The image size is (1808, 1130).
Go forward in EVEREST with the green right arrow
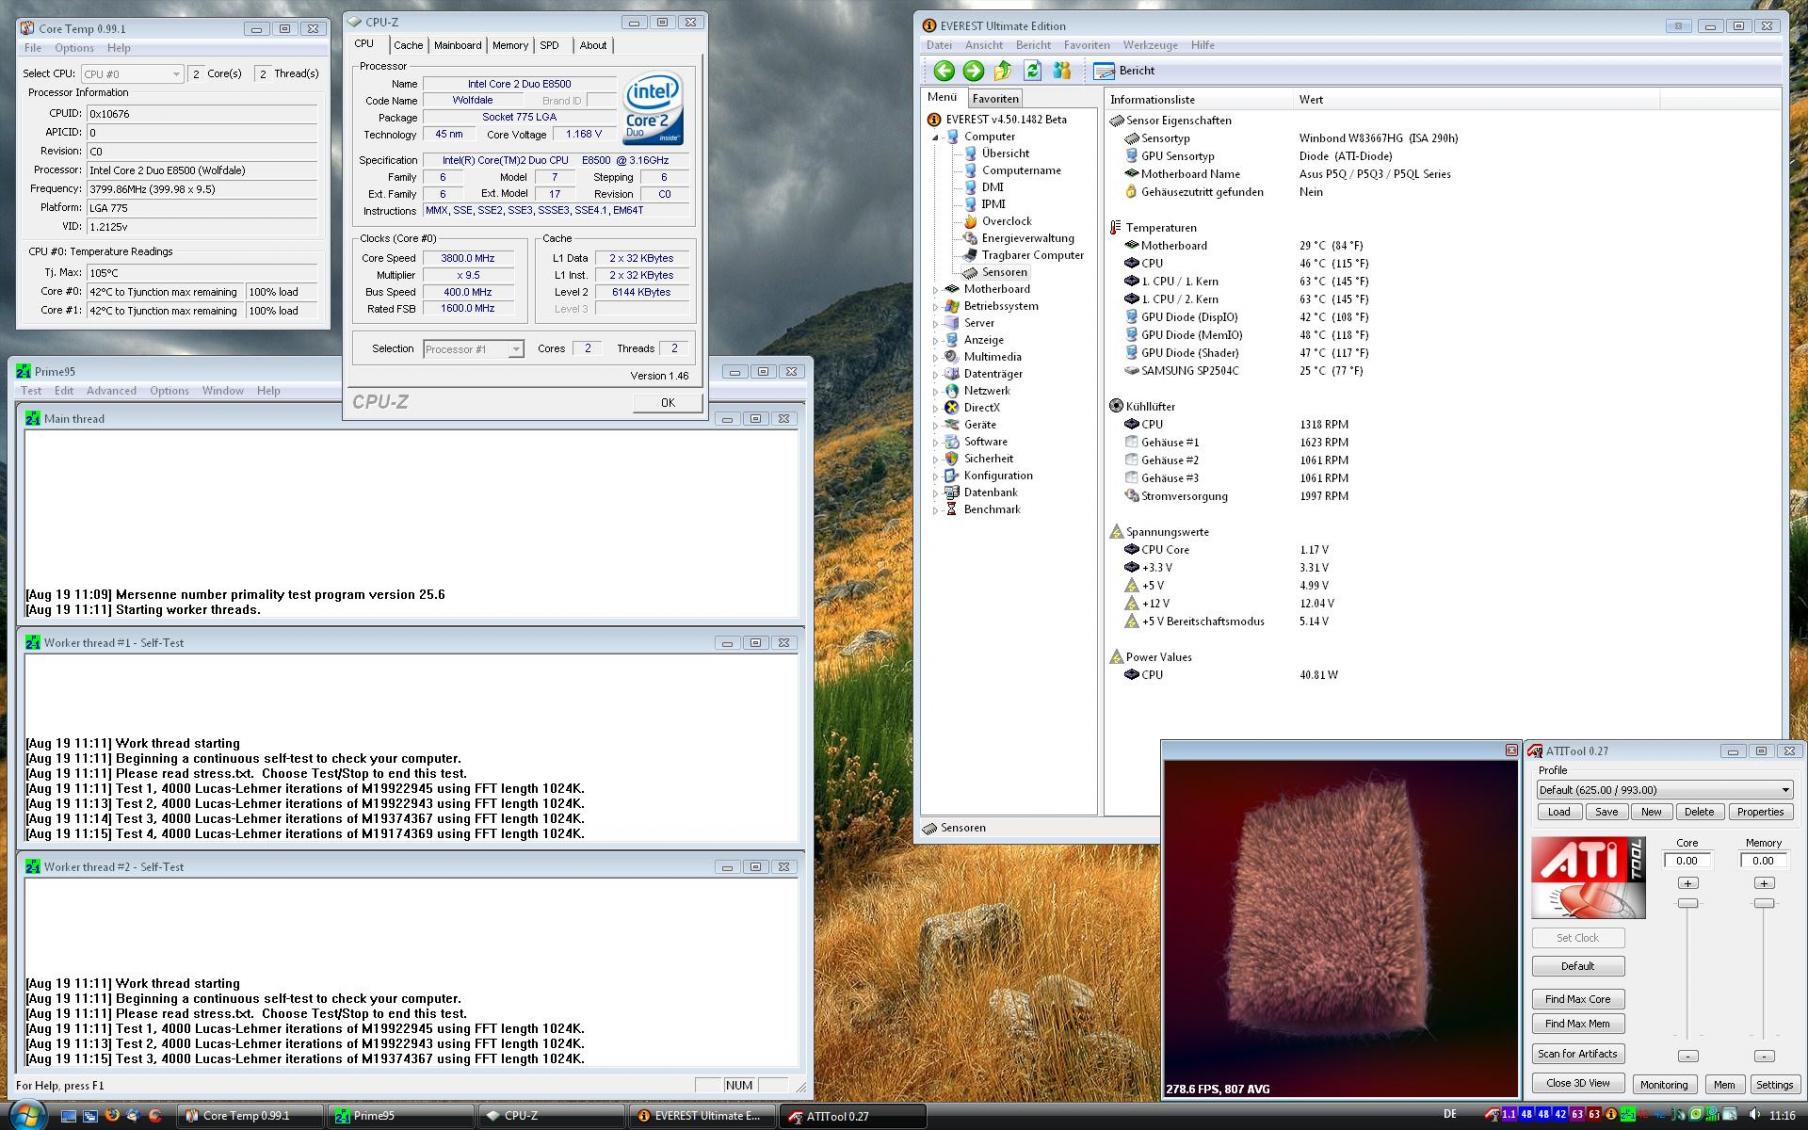pos(973,71)
